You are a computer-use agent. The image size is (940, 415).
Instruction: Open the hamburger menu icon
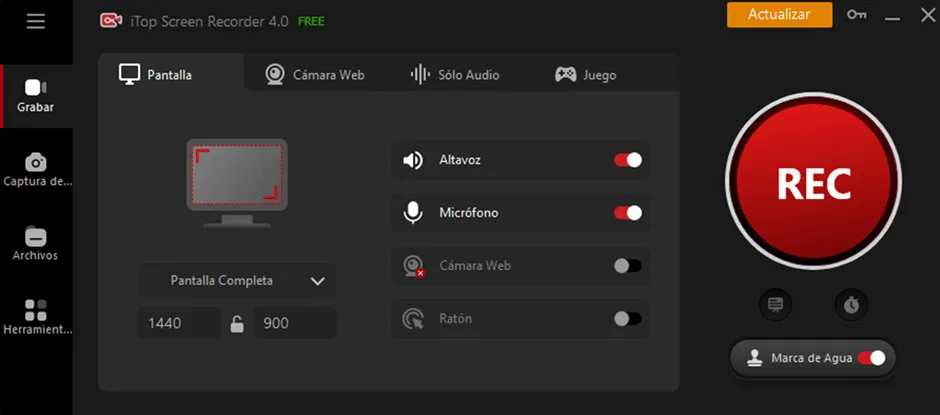pyautogui.click(x=36, y=21)
